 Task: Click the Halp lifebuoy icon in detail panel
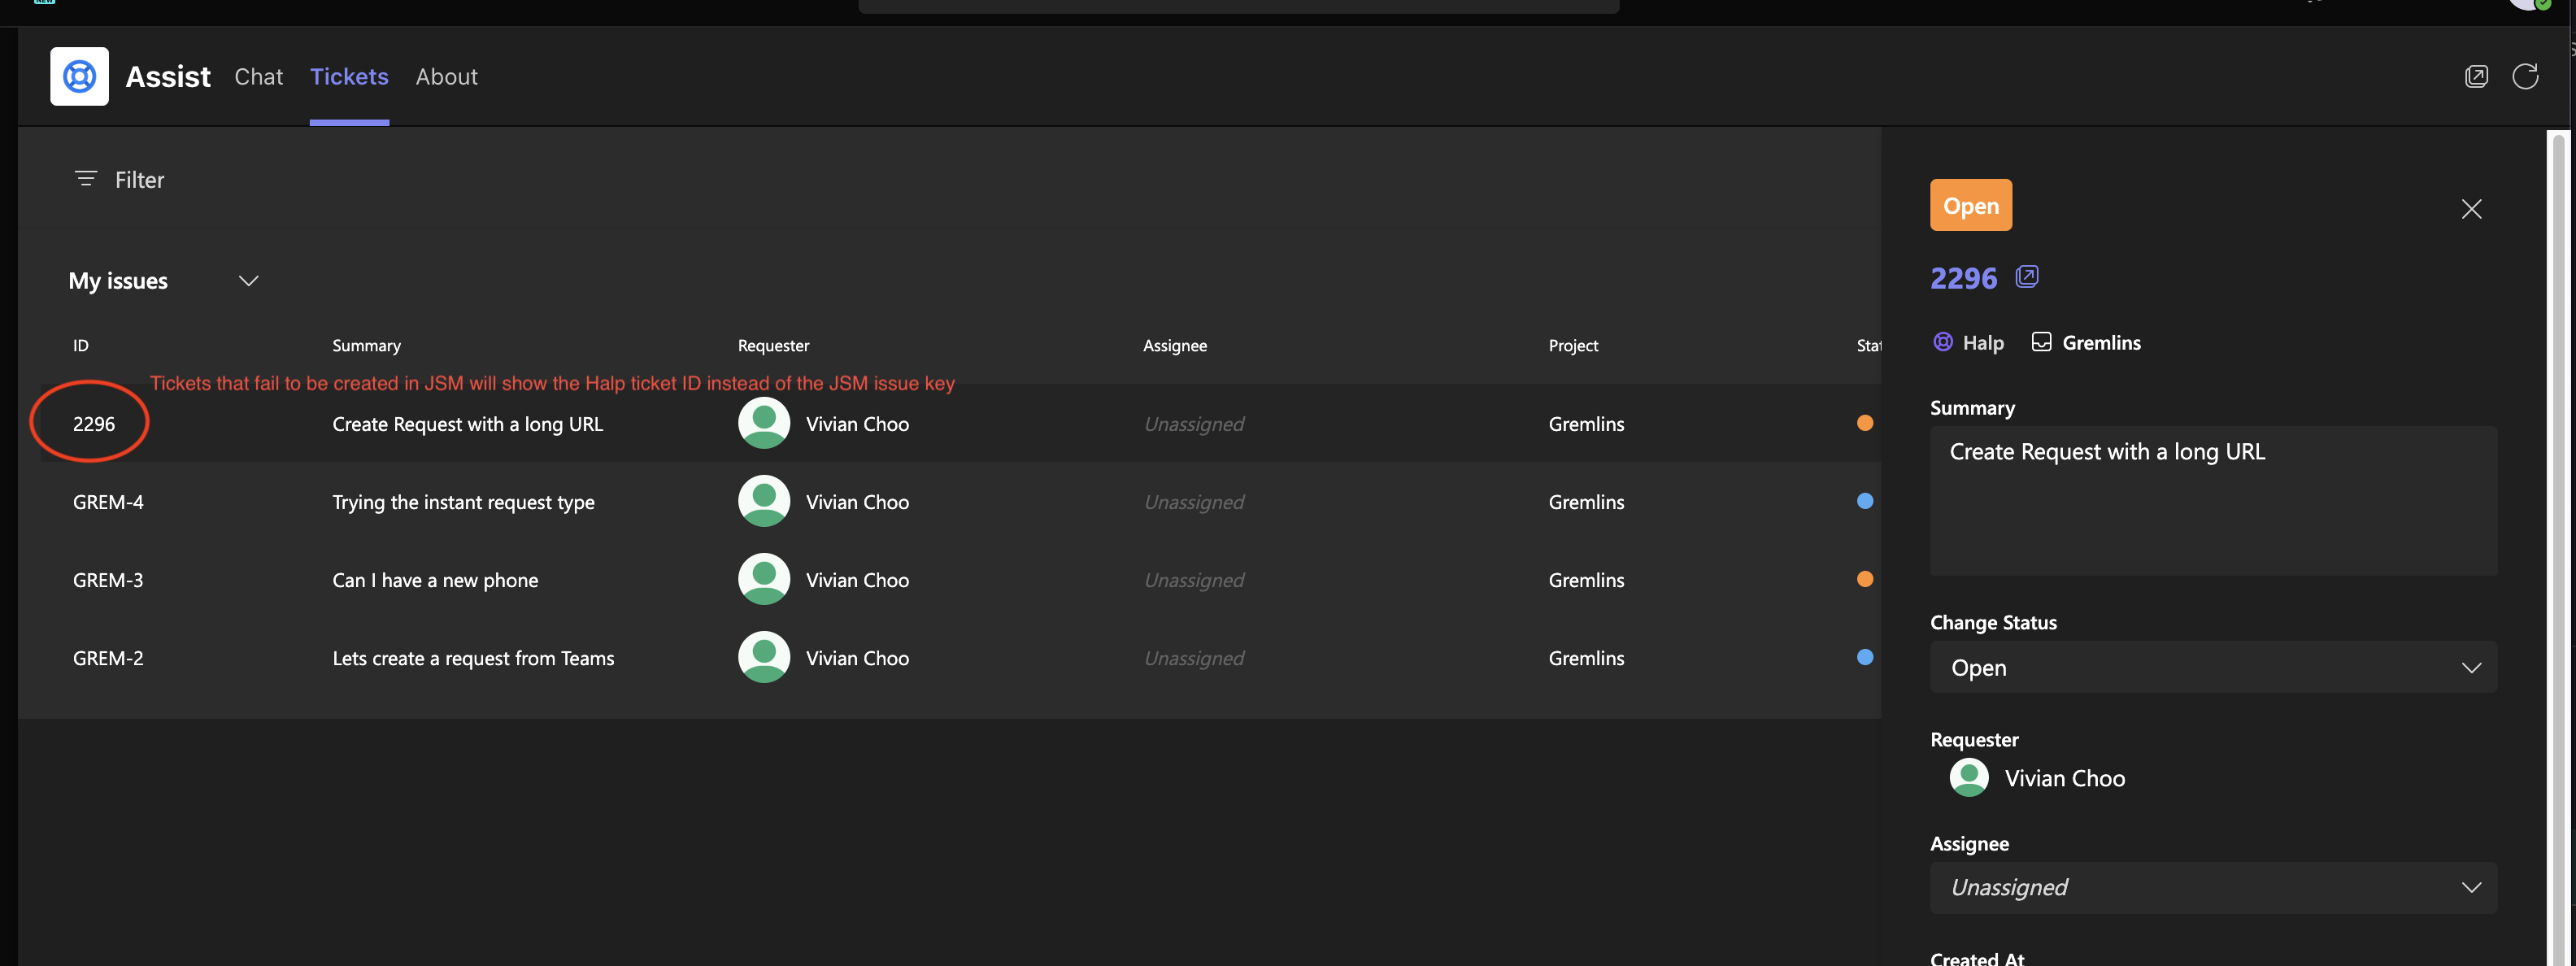1942,342
